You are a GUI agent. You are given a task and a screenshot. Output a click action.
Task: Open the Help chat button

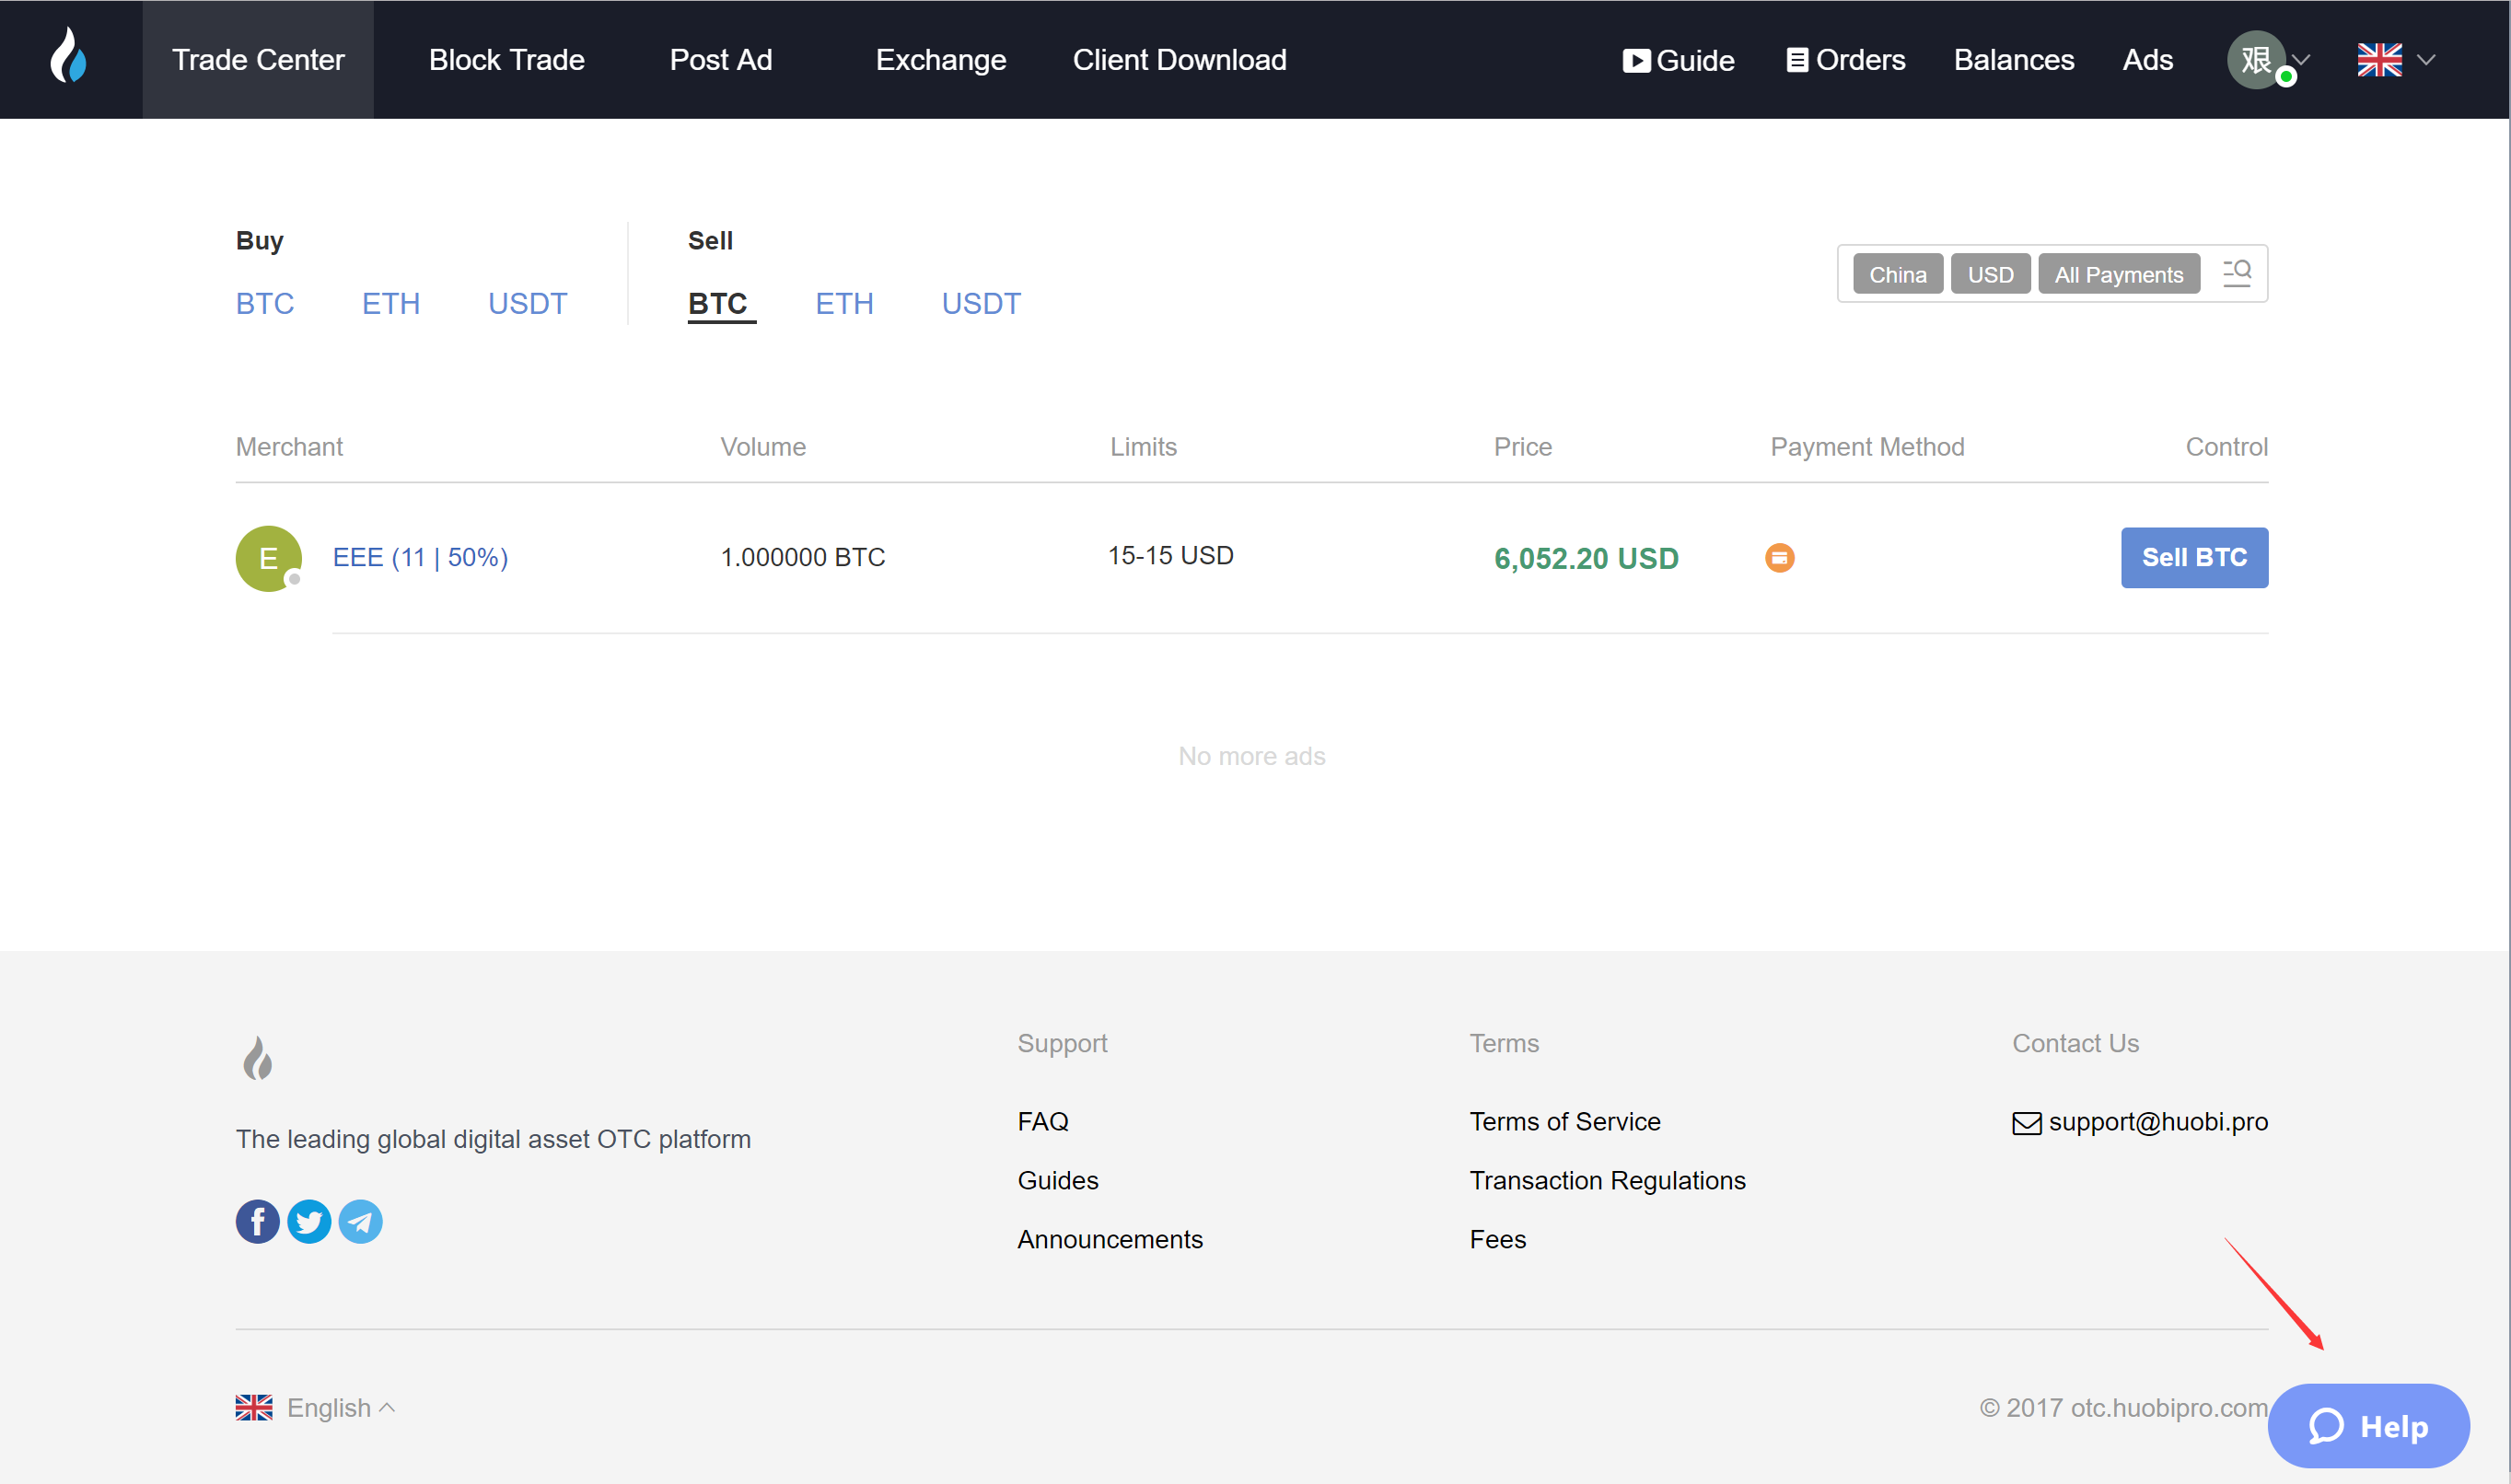pyautogui.click(x=2368, y=1426)
